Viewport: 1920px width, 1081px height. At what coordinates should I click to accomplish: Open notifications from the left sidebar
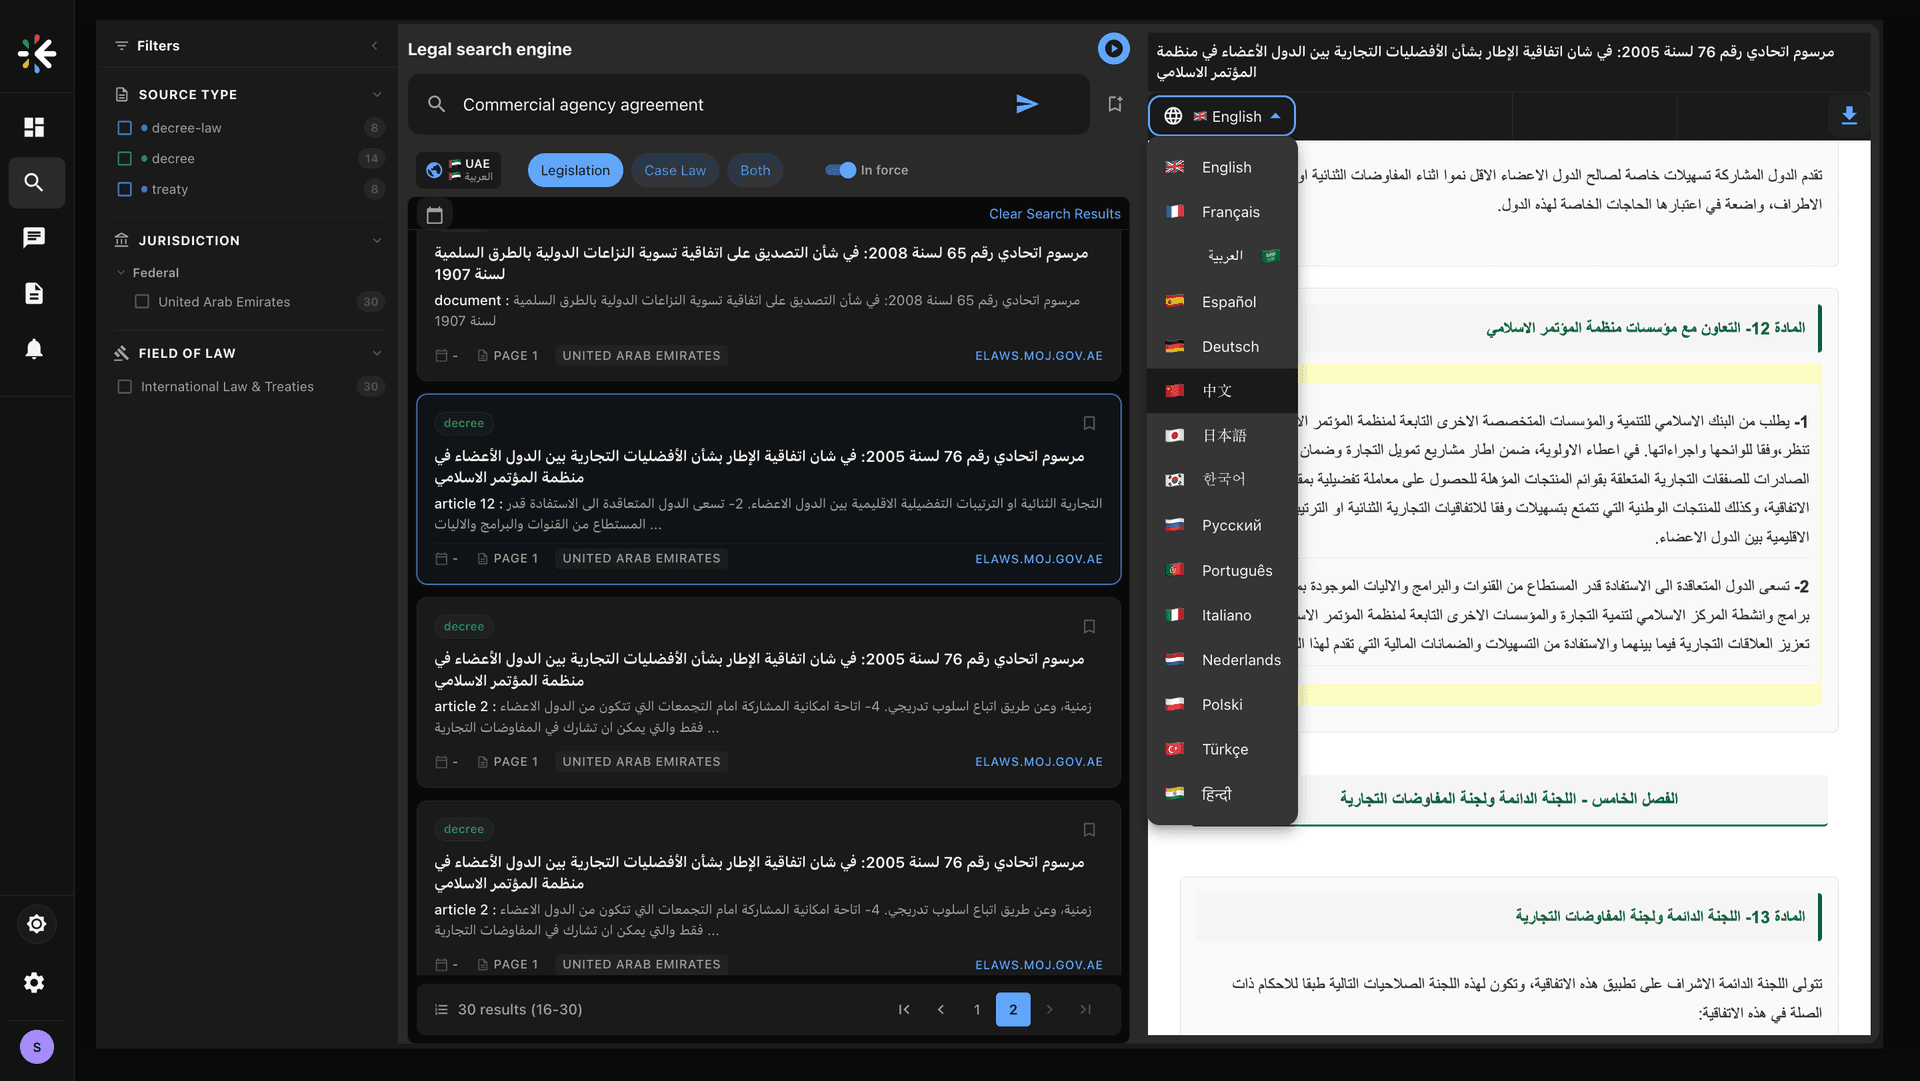click(x=34, y=348)
